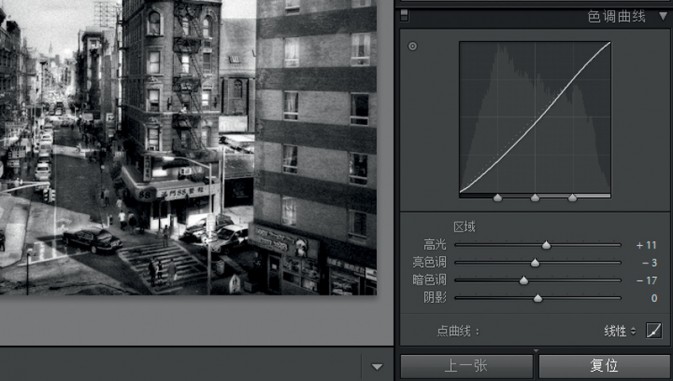The width and height of the screenshot is (673, 381).
Task: Toggle the Tone Curve panel on/off switch
Action: [404, 16]
